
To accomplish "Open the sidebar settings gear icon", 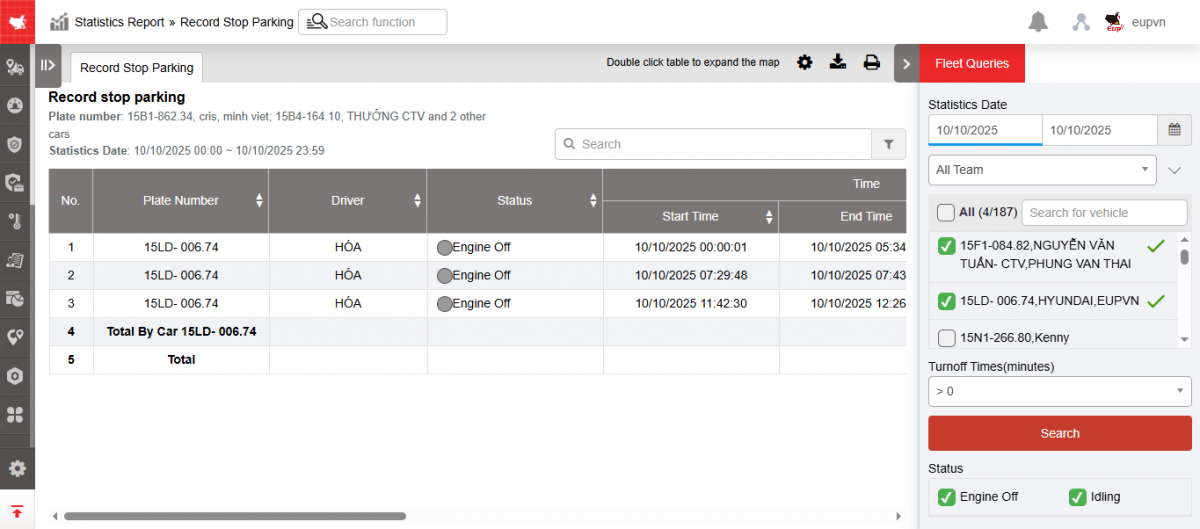I will pyautogui.click(x=16, y=468).
